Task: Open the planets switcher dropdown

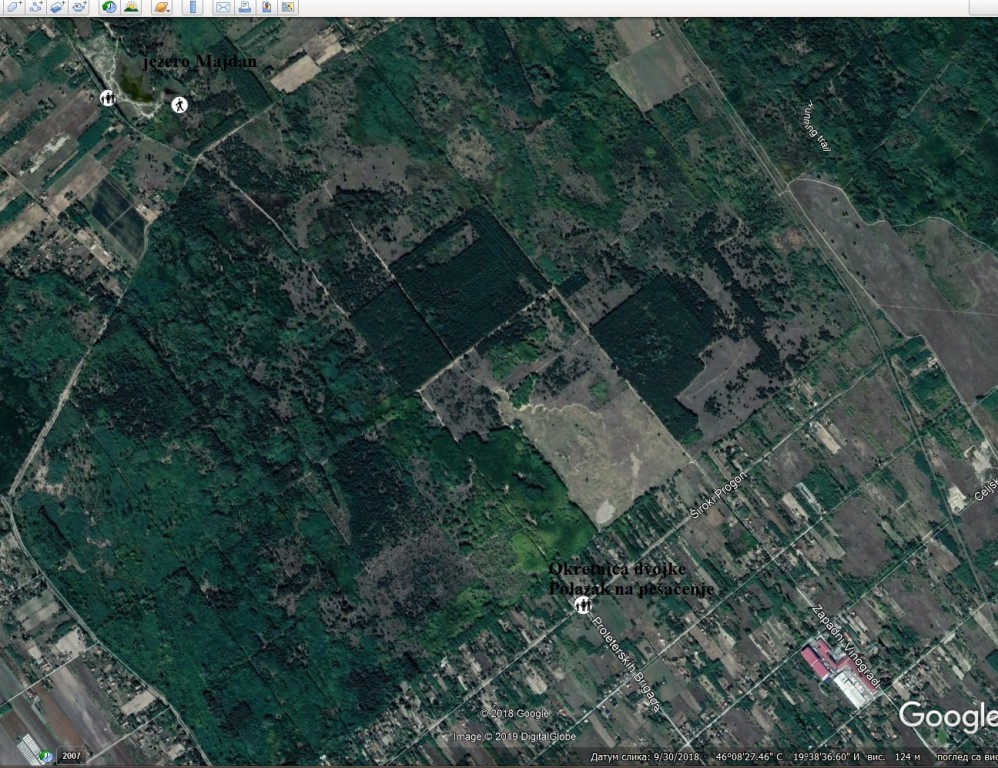Action: 162,7
